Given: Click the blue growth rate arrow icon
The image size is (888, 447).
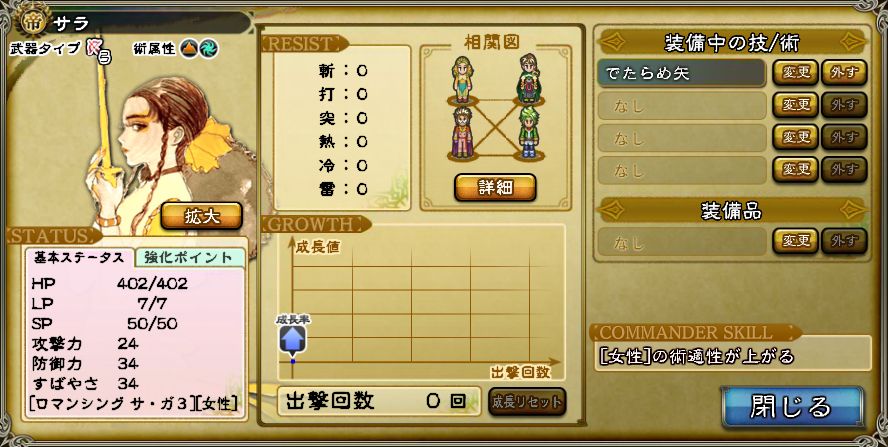Looking at the screenshot, I should (293, 340).
